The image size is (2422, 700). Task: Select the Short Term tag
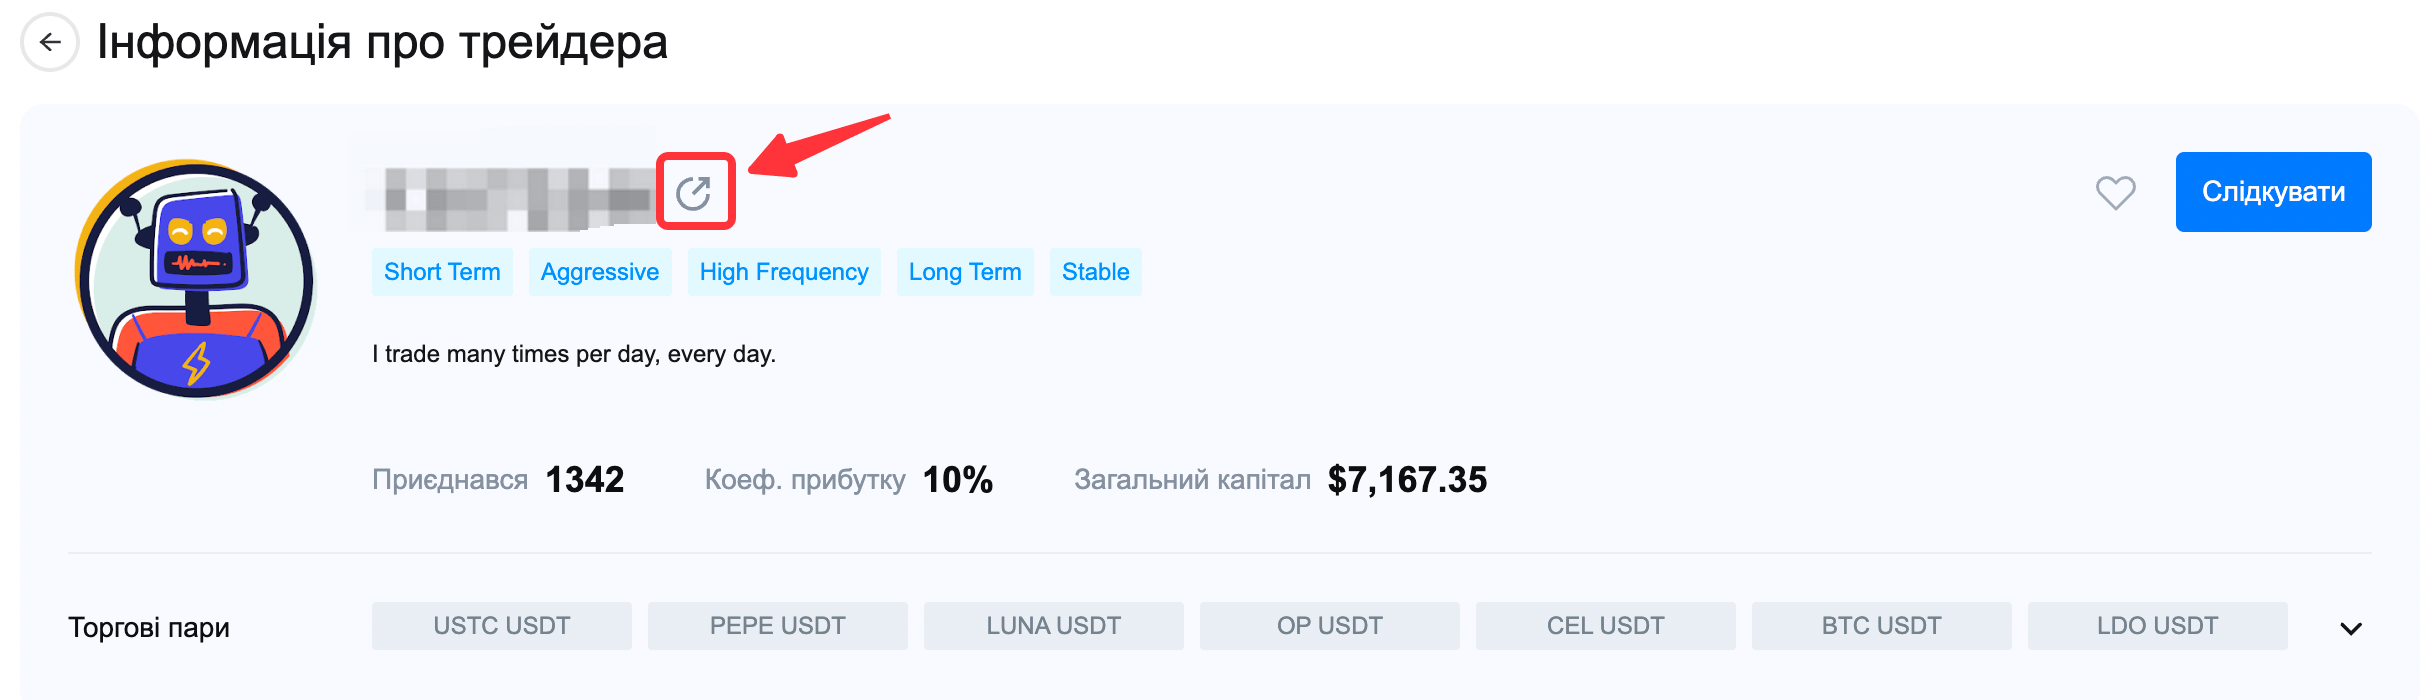pyautogui.click(x=442, y=272)
